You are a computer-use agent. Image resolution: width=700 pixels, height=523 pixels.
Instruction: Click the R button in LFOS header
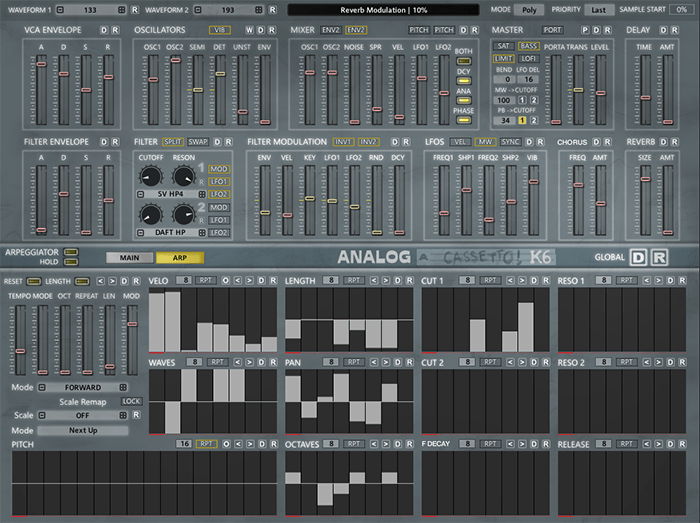[x=540, y=142]
